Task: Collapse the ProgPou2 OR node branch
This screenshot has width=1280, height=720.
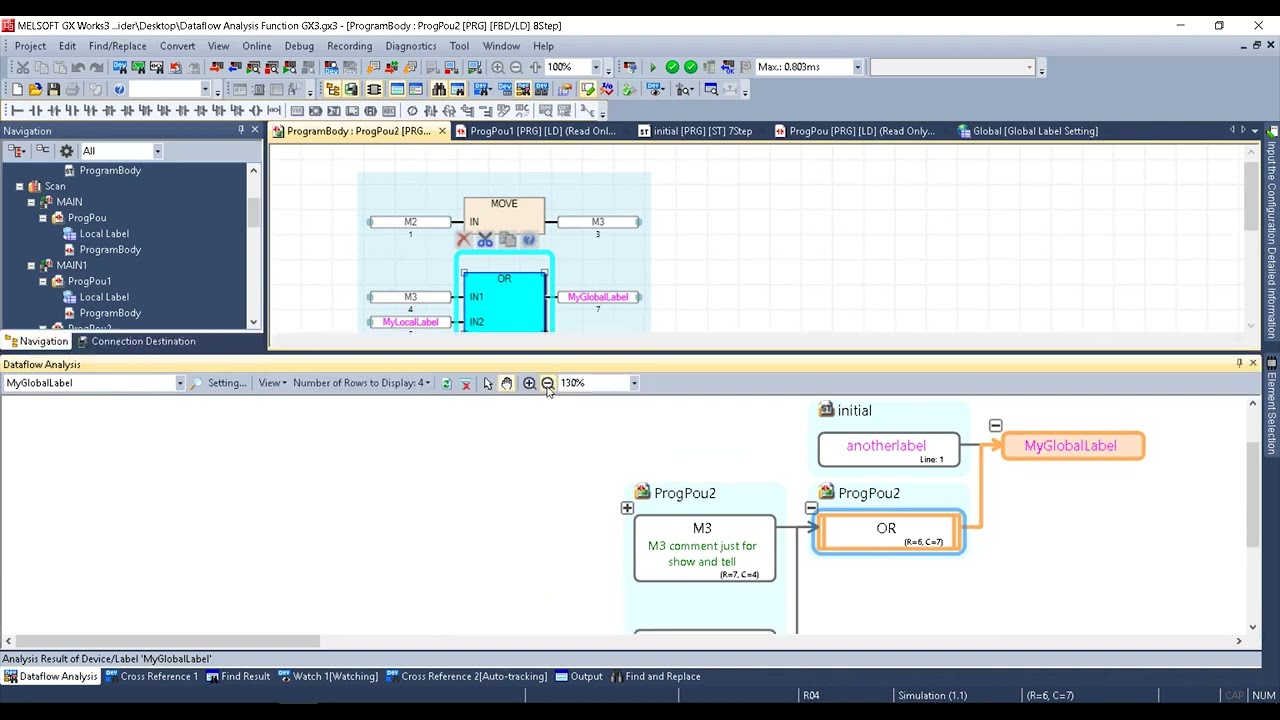Action: pos(811,508)
